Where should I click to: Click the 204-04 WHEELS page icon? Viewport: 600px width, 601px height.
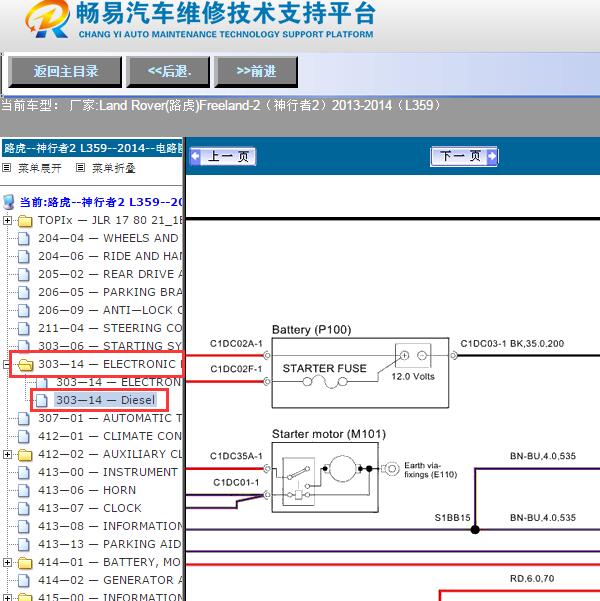coord(24,239)
